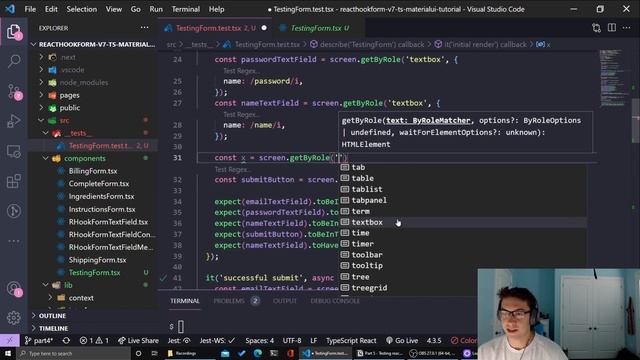Show additional activity bar views ellipsis
Image resolution: width=640 pixels, height=360 pixels.
pos(14,241)
